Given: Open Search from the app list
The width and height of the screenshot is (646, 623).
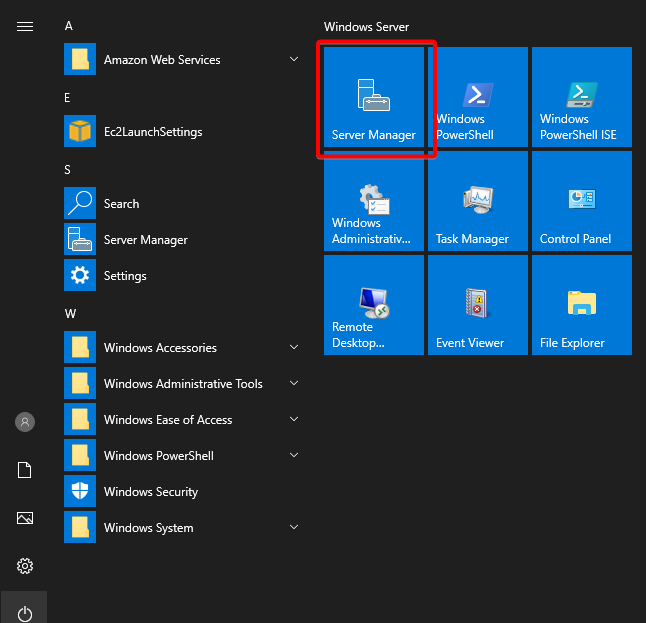Looking at the screenshot, I should point(181,204).
